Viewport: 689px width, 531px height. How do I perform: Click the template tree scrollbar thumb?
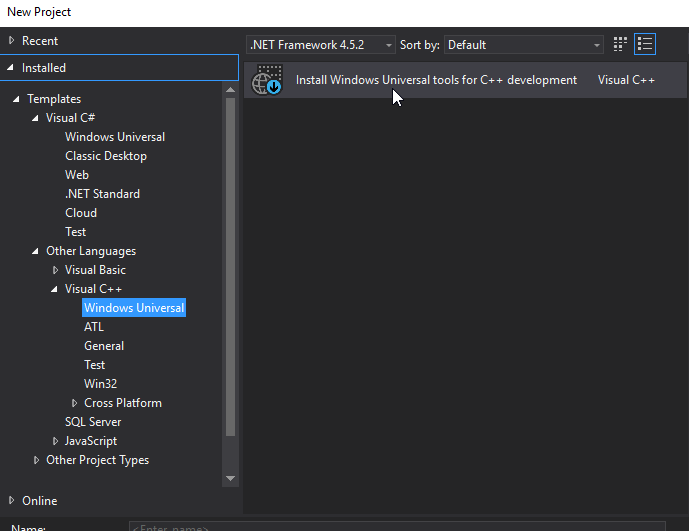(x=230, y=267)
